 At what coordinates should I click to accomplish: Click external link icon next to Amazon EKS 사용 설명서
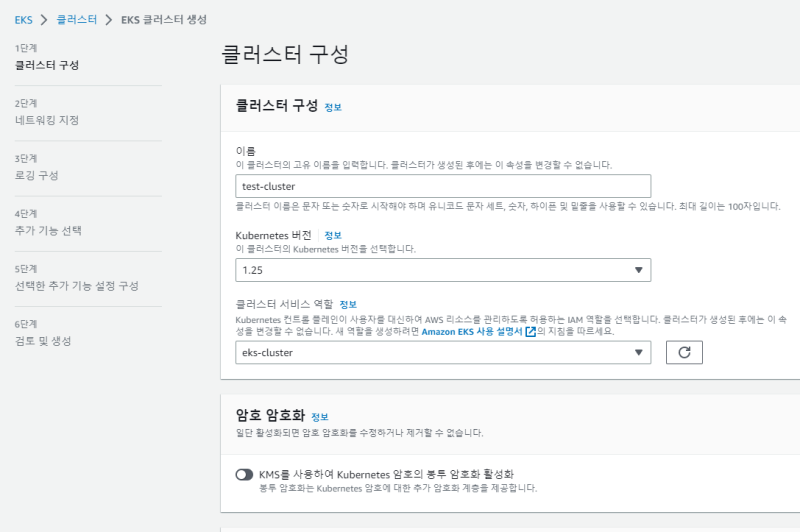click(530, 331)
